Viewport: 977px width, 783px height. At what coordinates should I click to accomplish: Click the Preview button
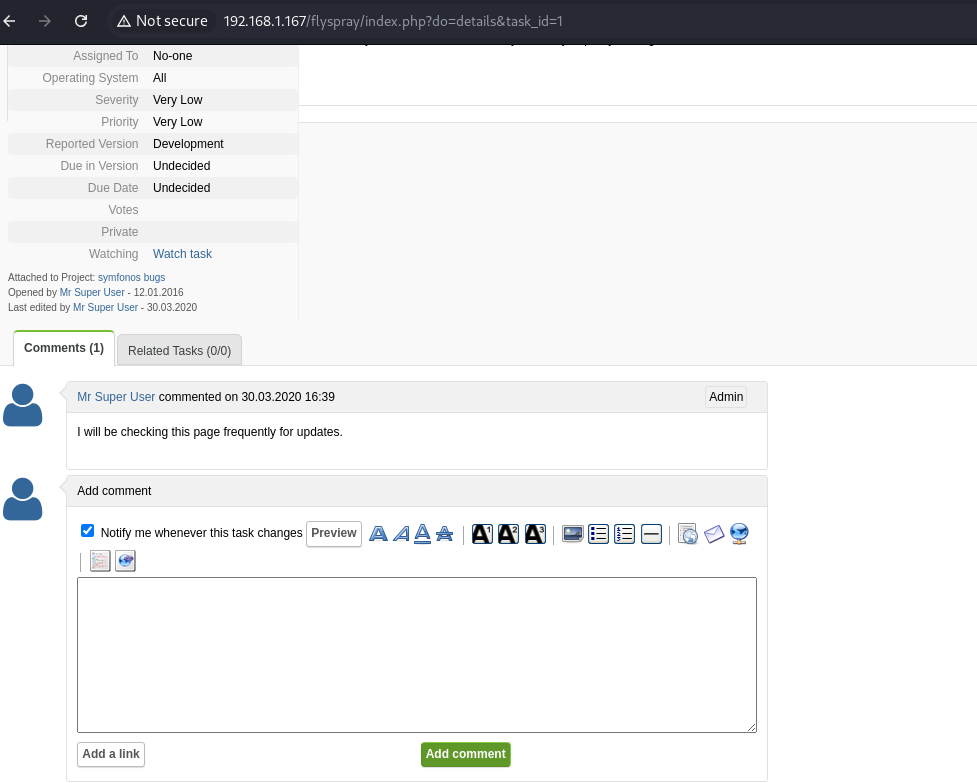[x=334, y=533]
